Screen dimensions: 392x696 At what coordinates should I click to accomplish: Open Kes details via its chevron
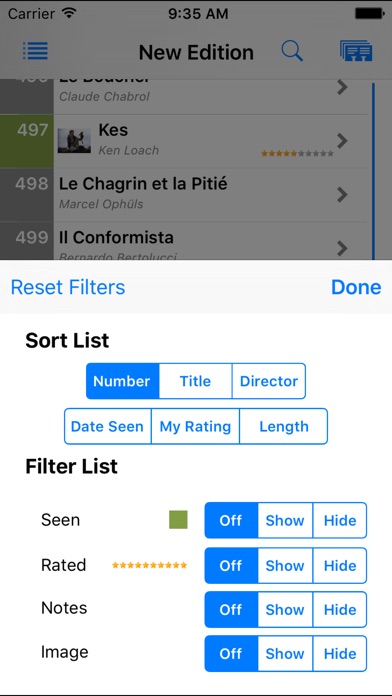342,141
